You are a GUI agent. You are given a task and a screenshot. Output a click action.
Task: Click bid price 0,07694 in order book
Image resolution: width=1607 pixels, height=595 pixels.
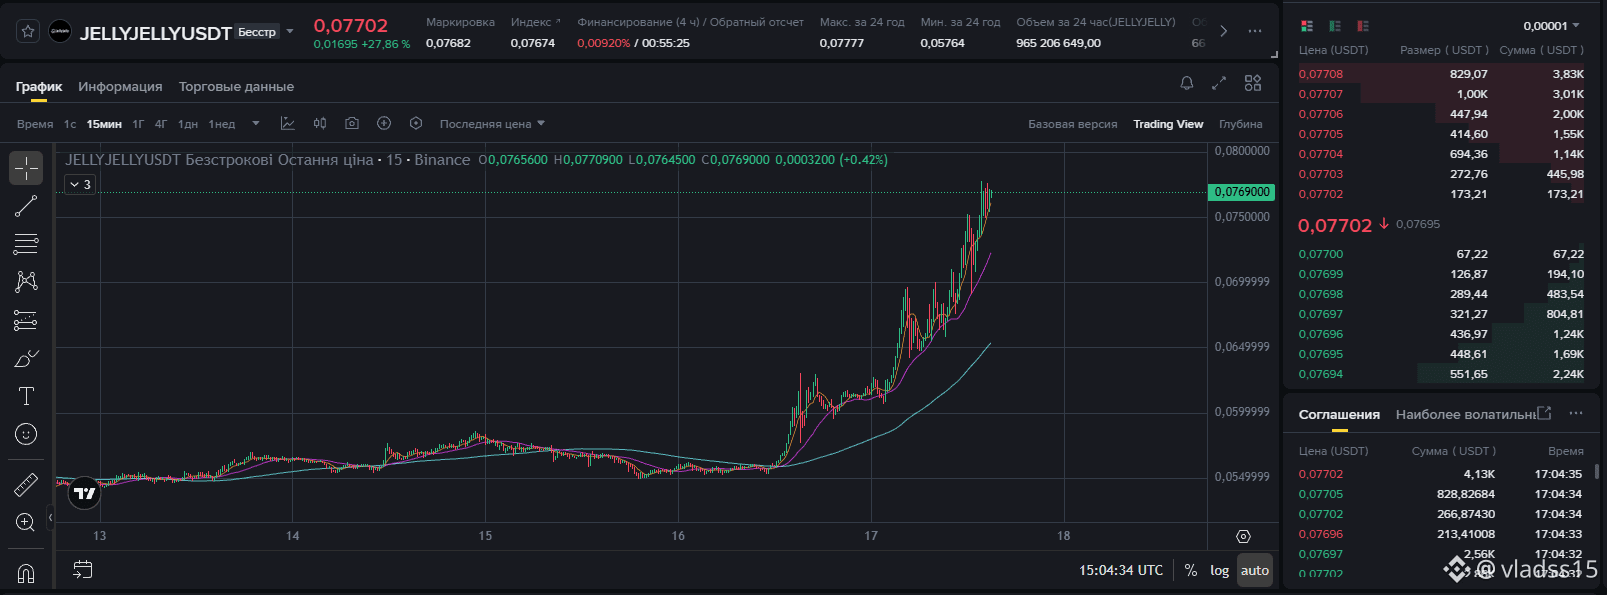coord(1321,374)
